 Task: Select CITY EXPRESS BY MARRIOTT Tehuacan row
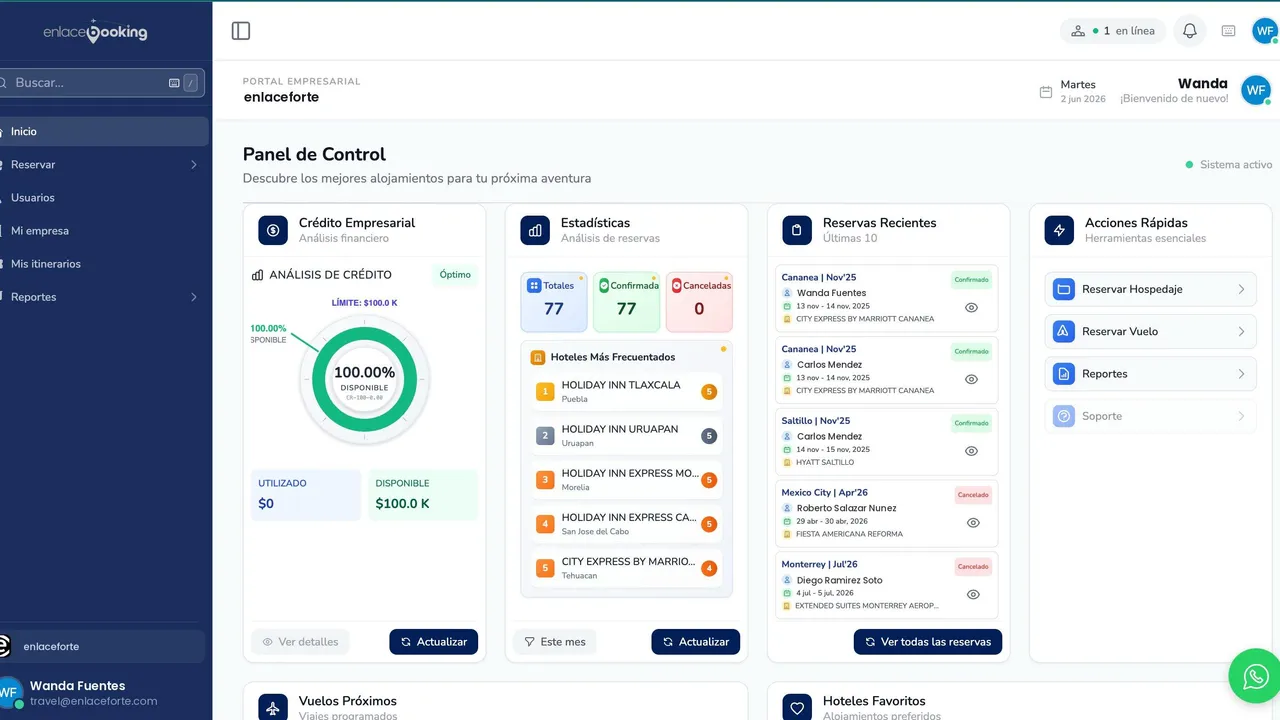[627, 568]
